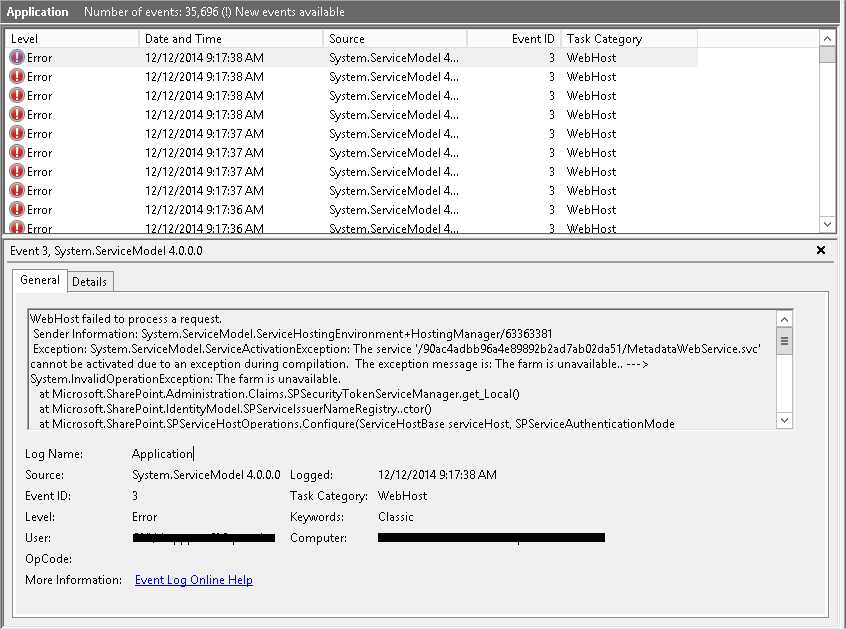Click the 'OpCode:' label
Screen dimensions: 846x629
[48, 559]
